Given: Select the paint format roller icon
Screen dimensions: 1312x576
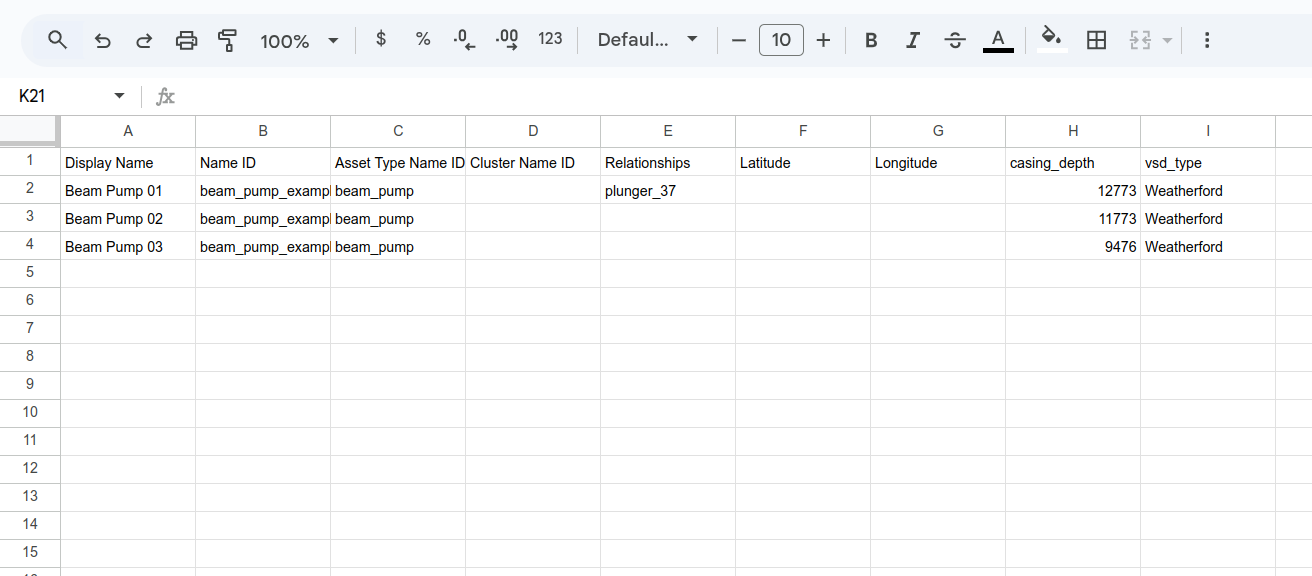Looking at the screenshot, I should click(228, 40).
